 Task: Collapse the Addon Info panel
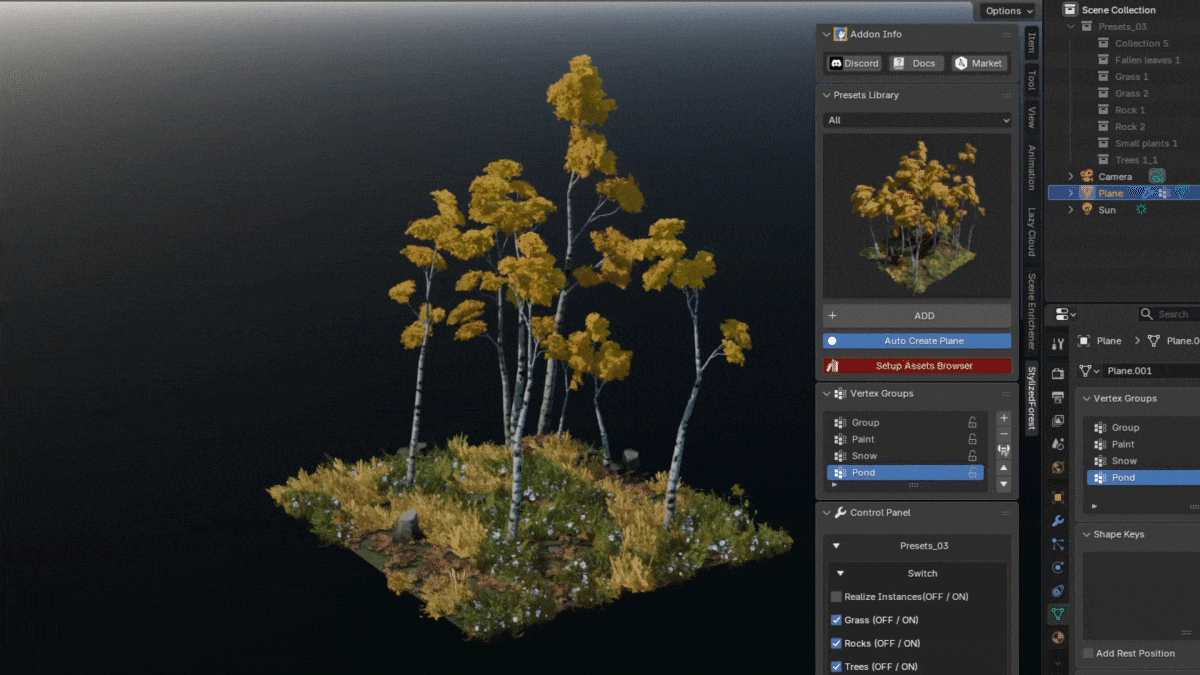(x=827, y=34)
